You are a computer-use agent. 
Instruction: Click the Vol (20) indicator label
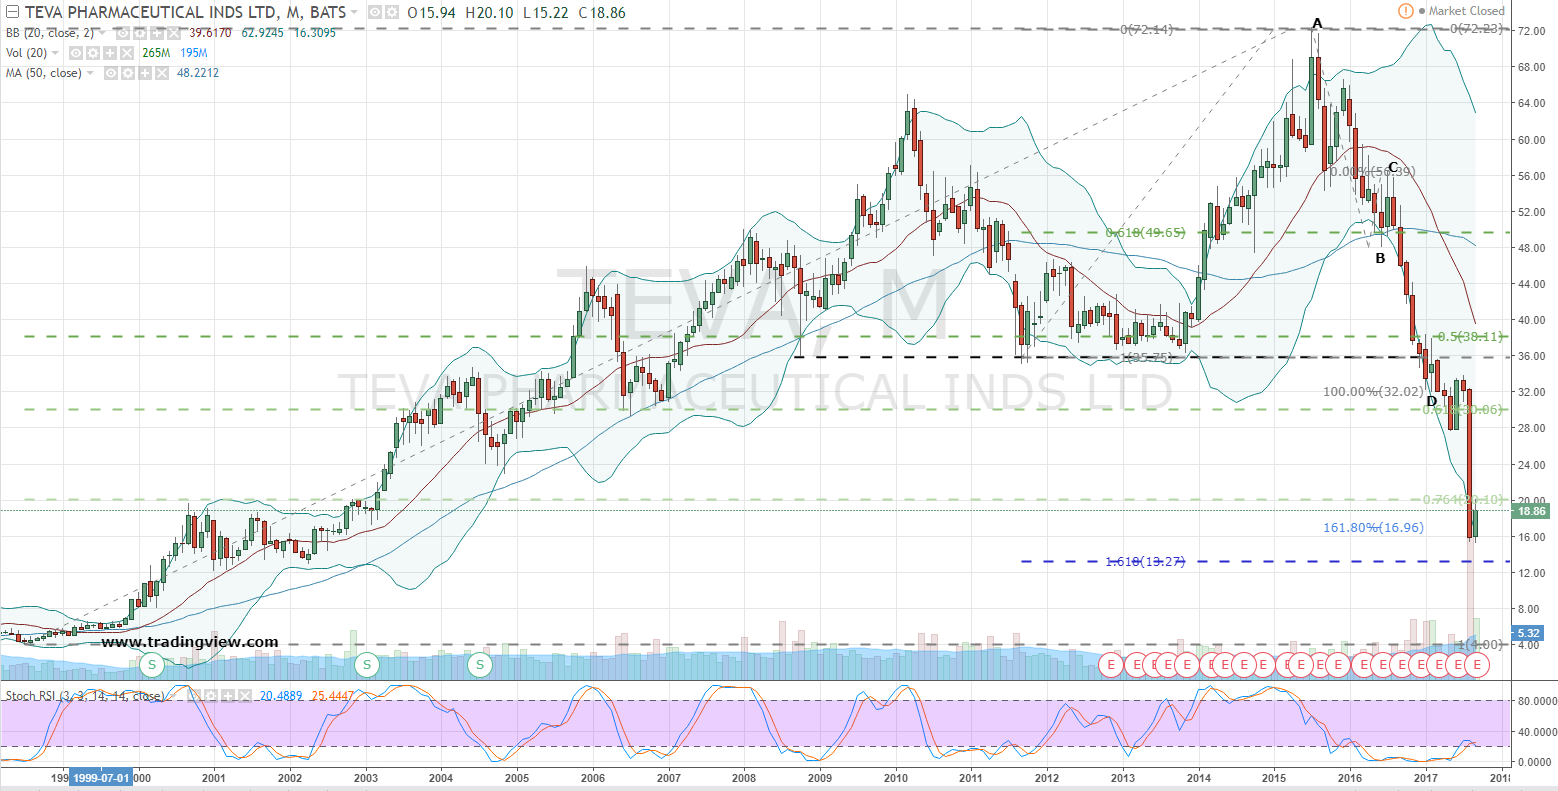tap(26, 52)
